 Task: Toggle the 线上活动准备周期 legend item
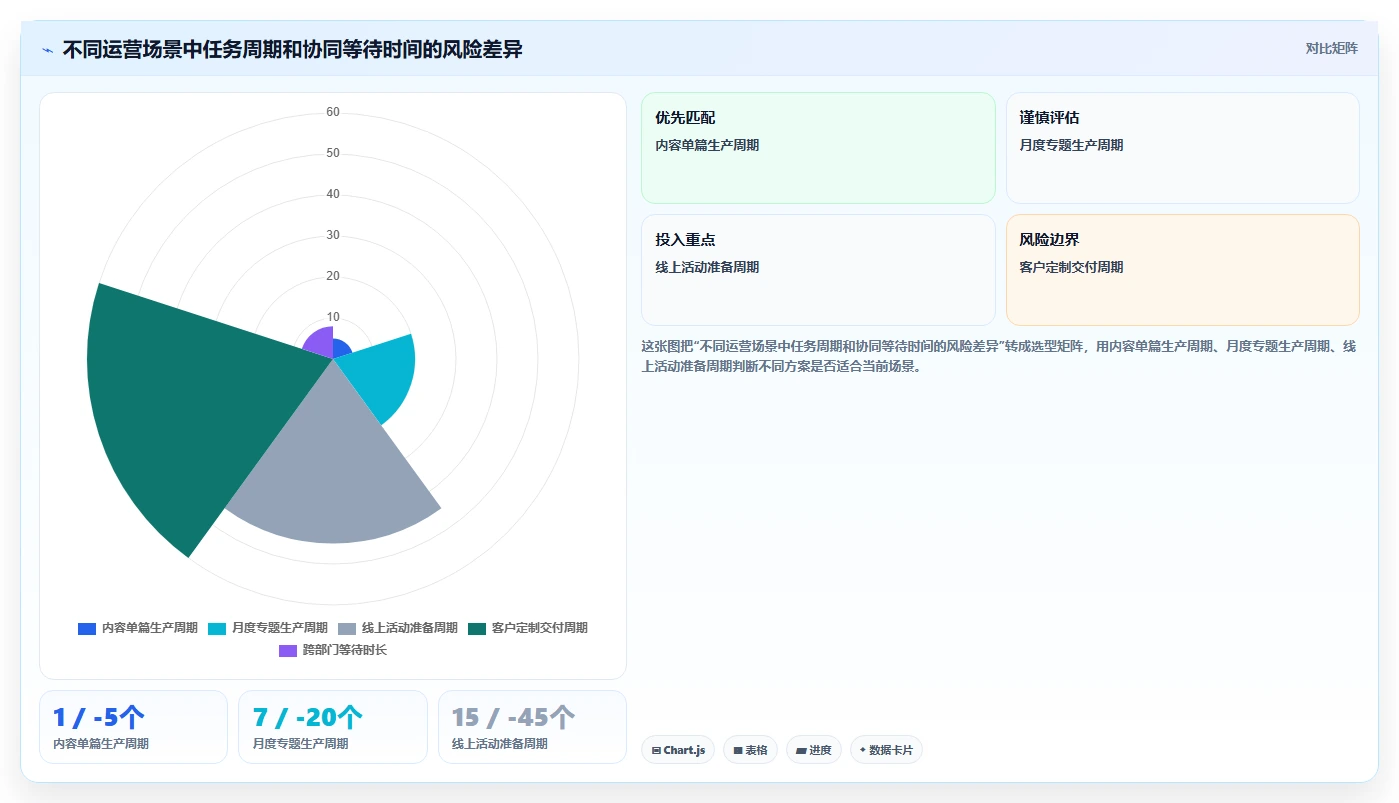coord(398,628)
